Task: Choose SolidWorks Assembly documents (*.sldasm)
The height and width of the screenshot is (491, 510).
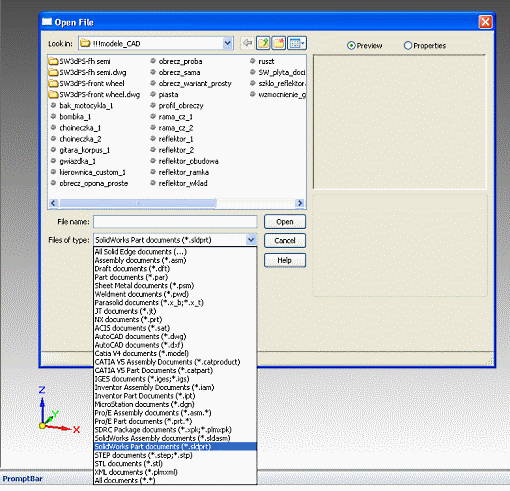Action: click(175, 438)
